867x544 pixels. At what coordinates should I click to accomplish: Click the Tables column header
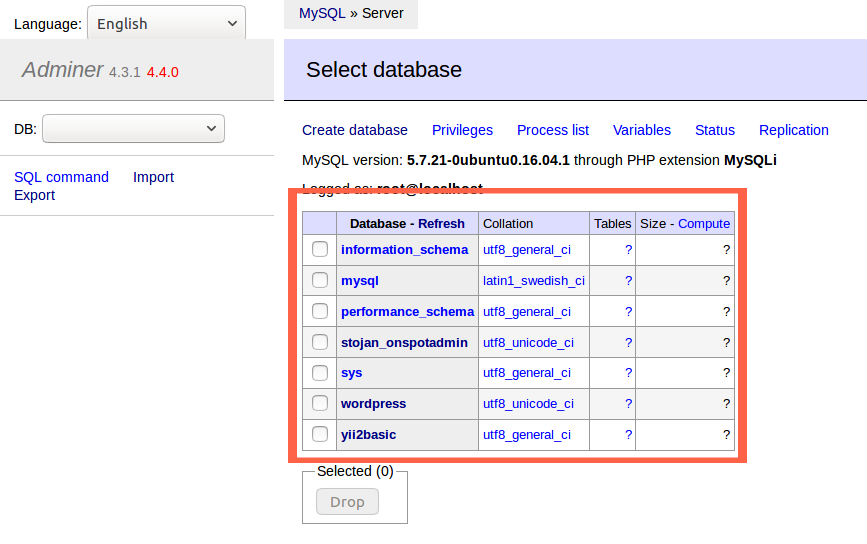point(612,223)
